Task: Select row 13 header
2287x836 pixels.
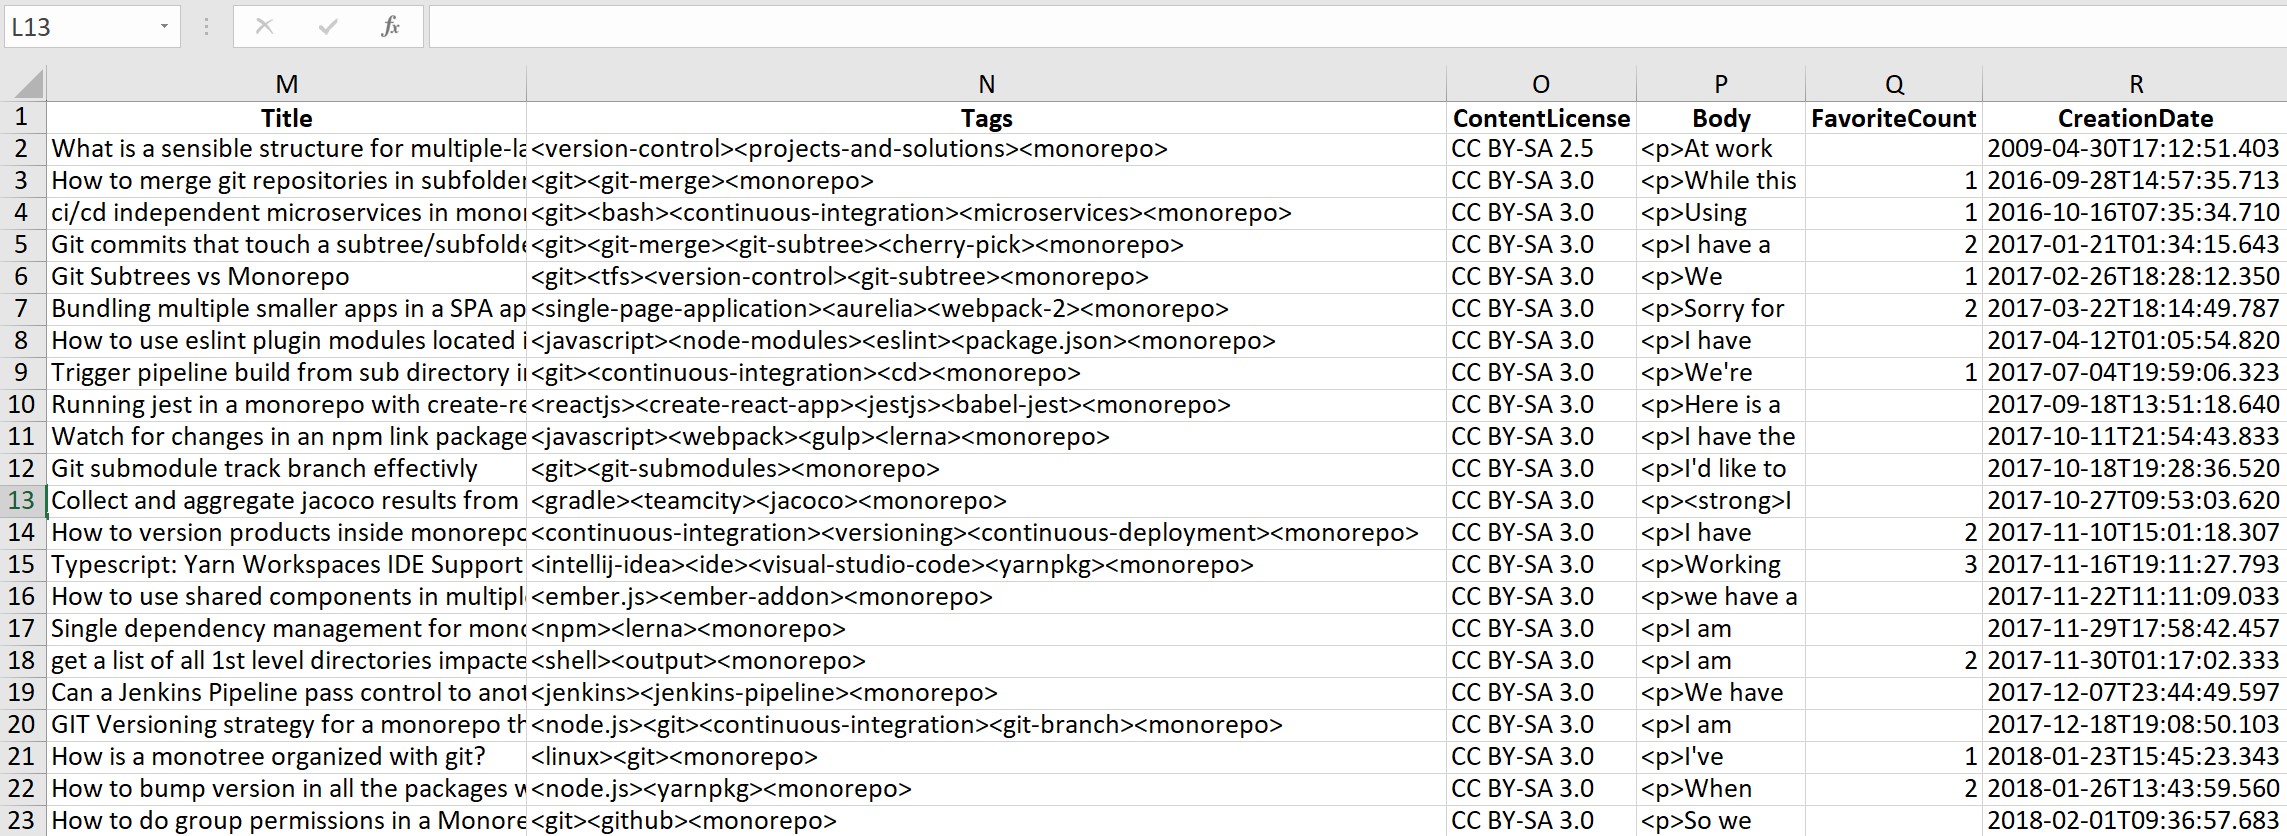Action: click(22, 501)
